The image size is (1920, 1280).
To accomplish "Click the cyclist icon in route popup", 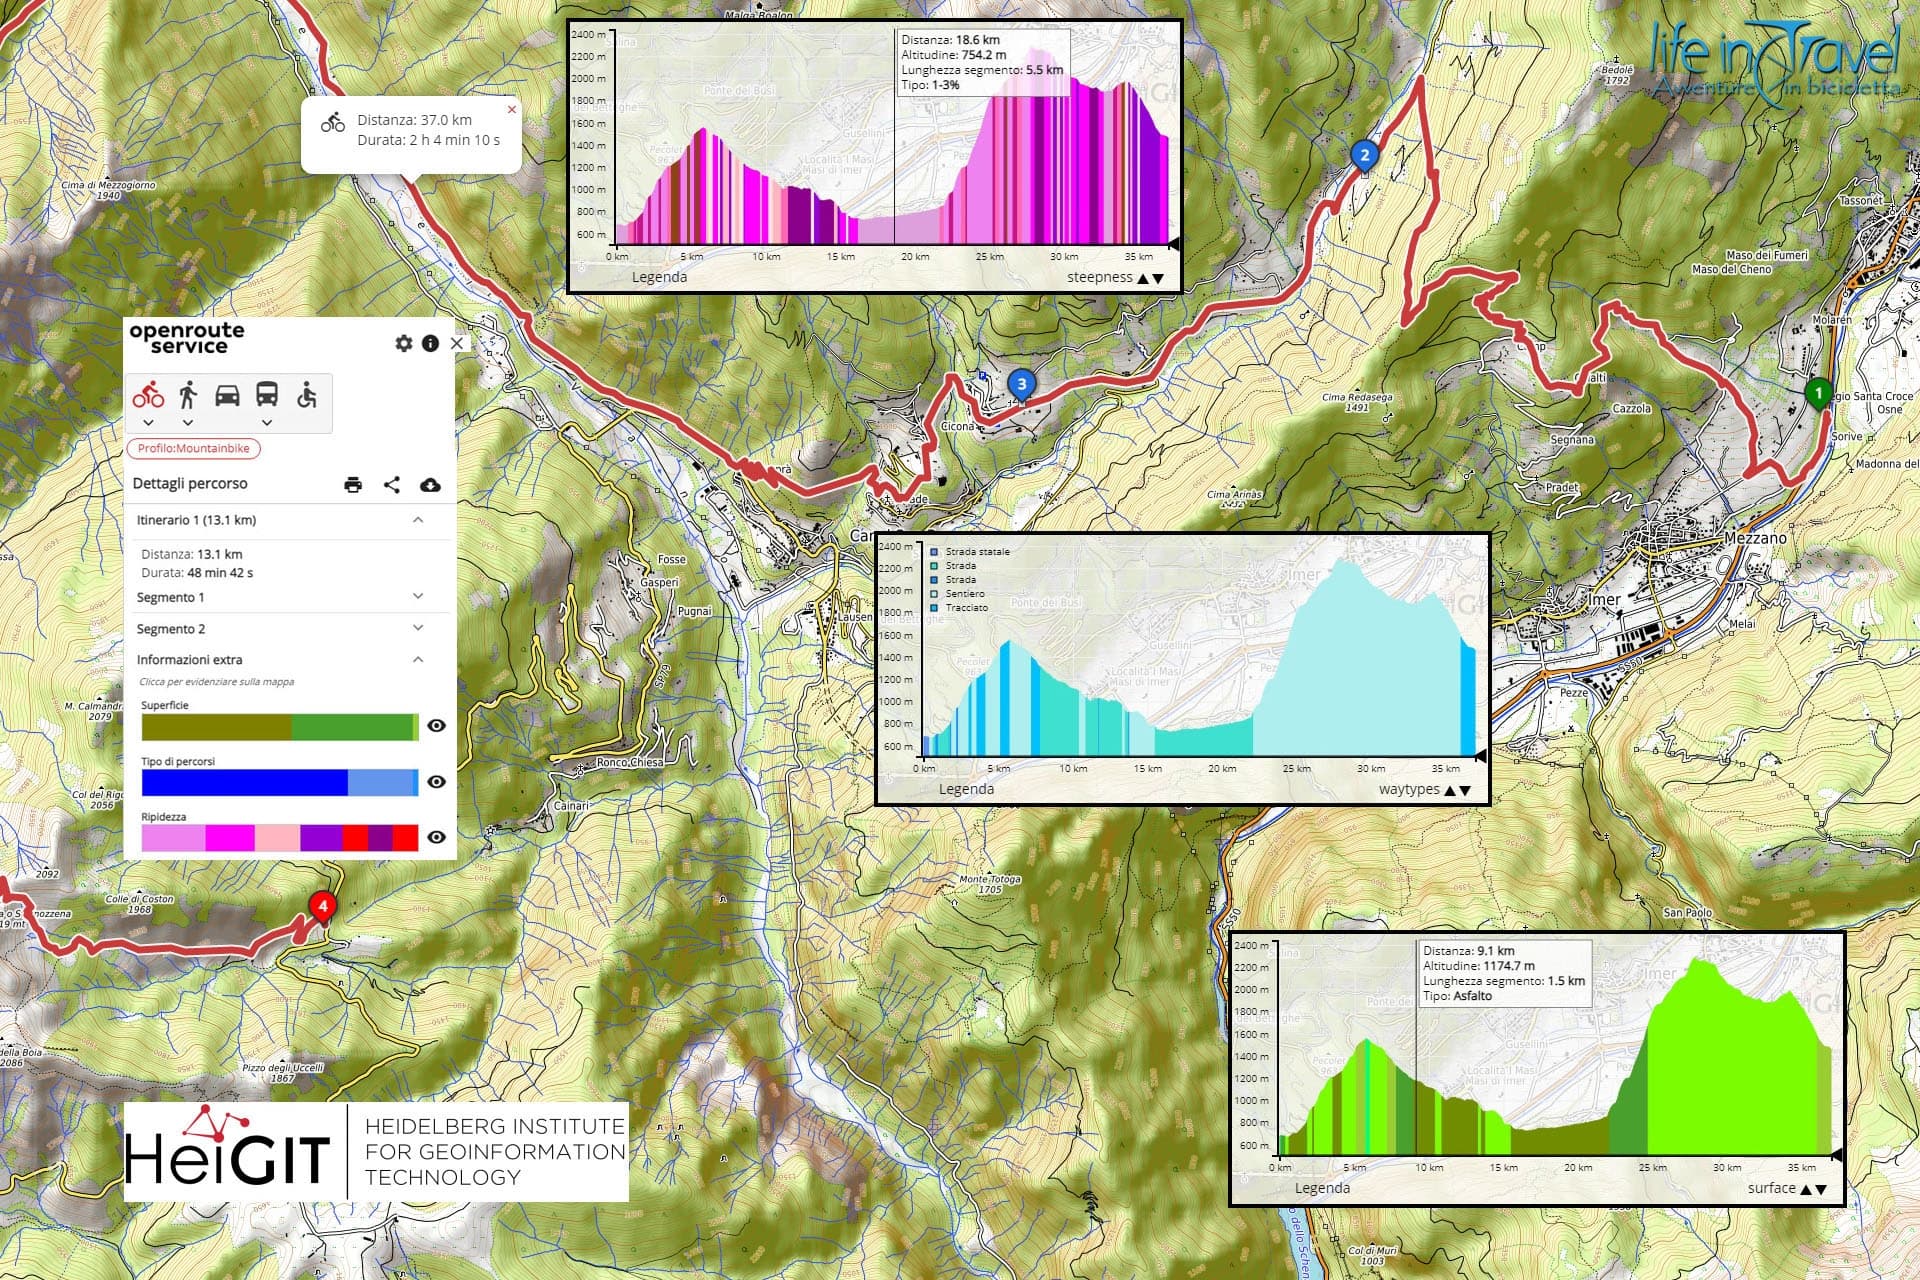I will pos(333,123).
